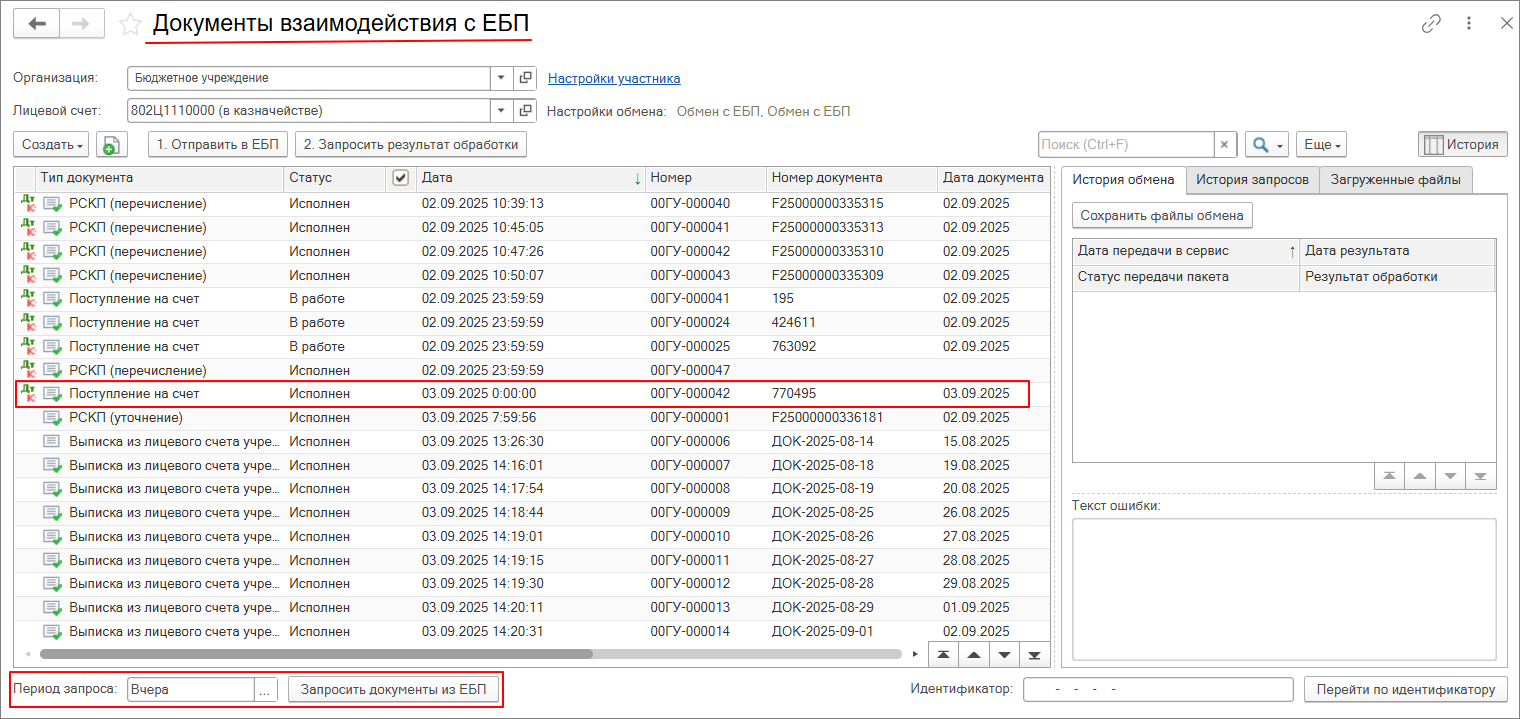The height and width of the screenshot is (719, 1520).
Task: Expand the Лицевой счет dropdown
Action: (x=502, y=111)
